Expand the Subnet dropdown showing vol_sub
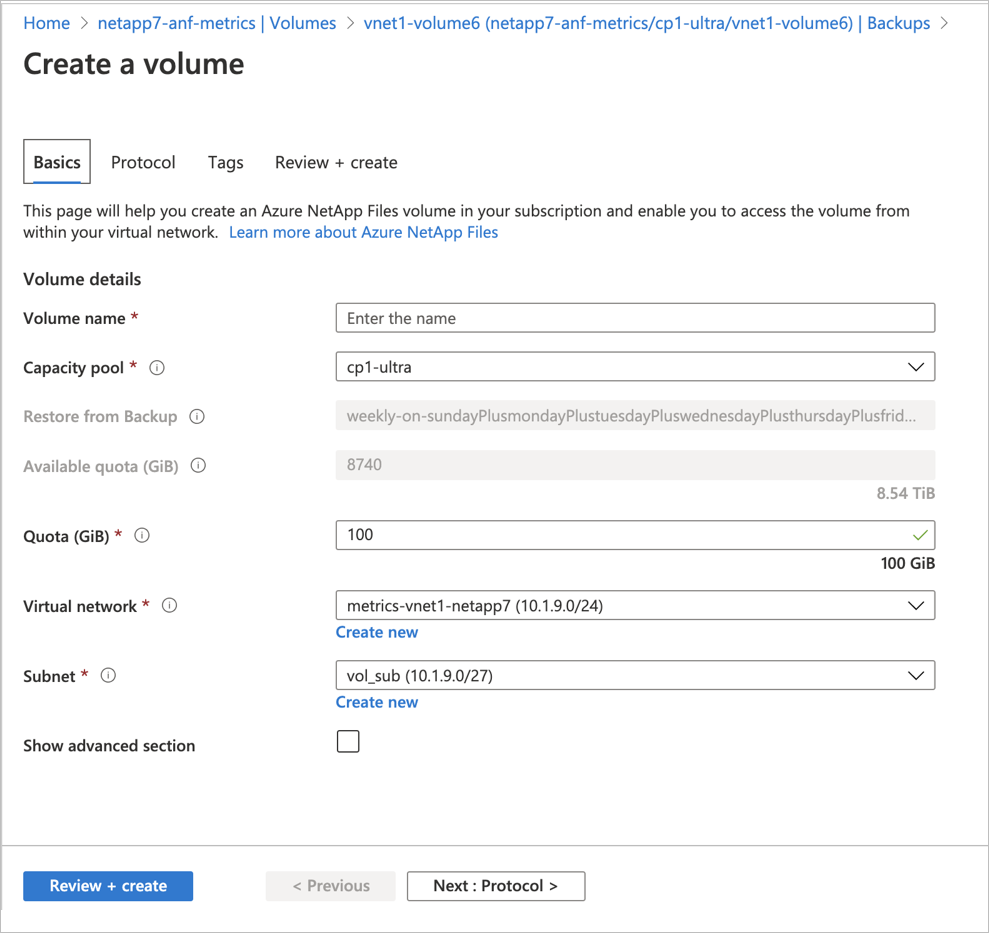The height and width of the screenshot is (933, 989). [x=915, y=675]
